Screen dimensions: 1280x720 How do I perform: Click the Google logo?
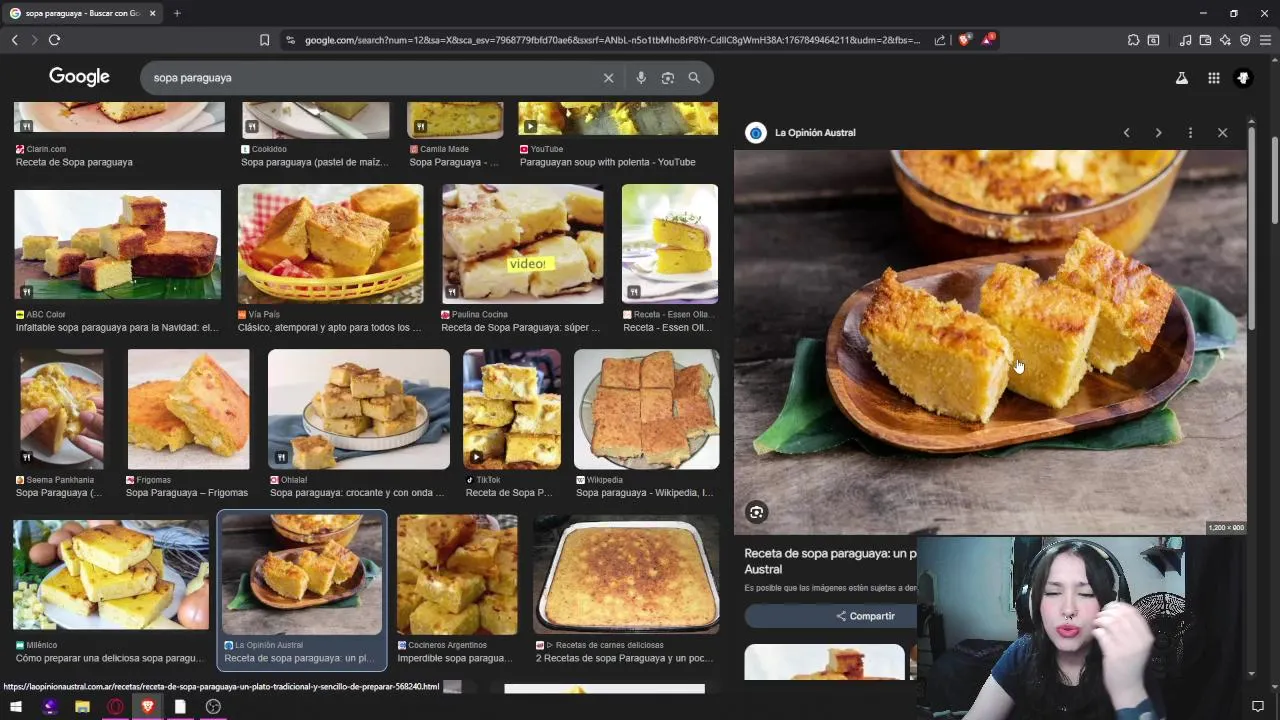coord(79,77)
